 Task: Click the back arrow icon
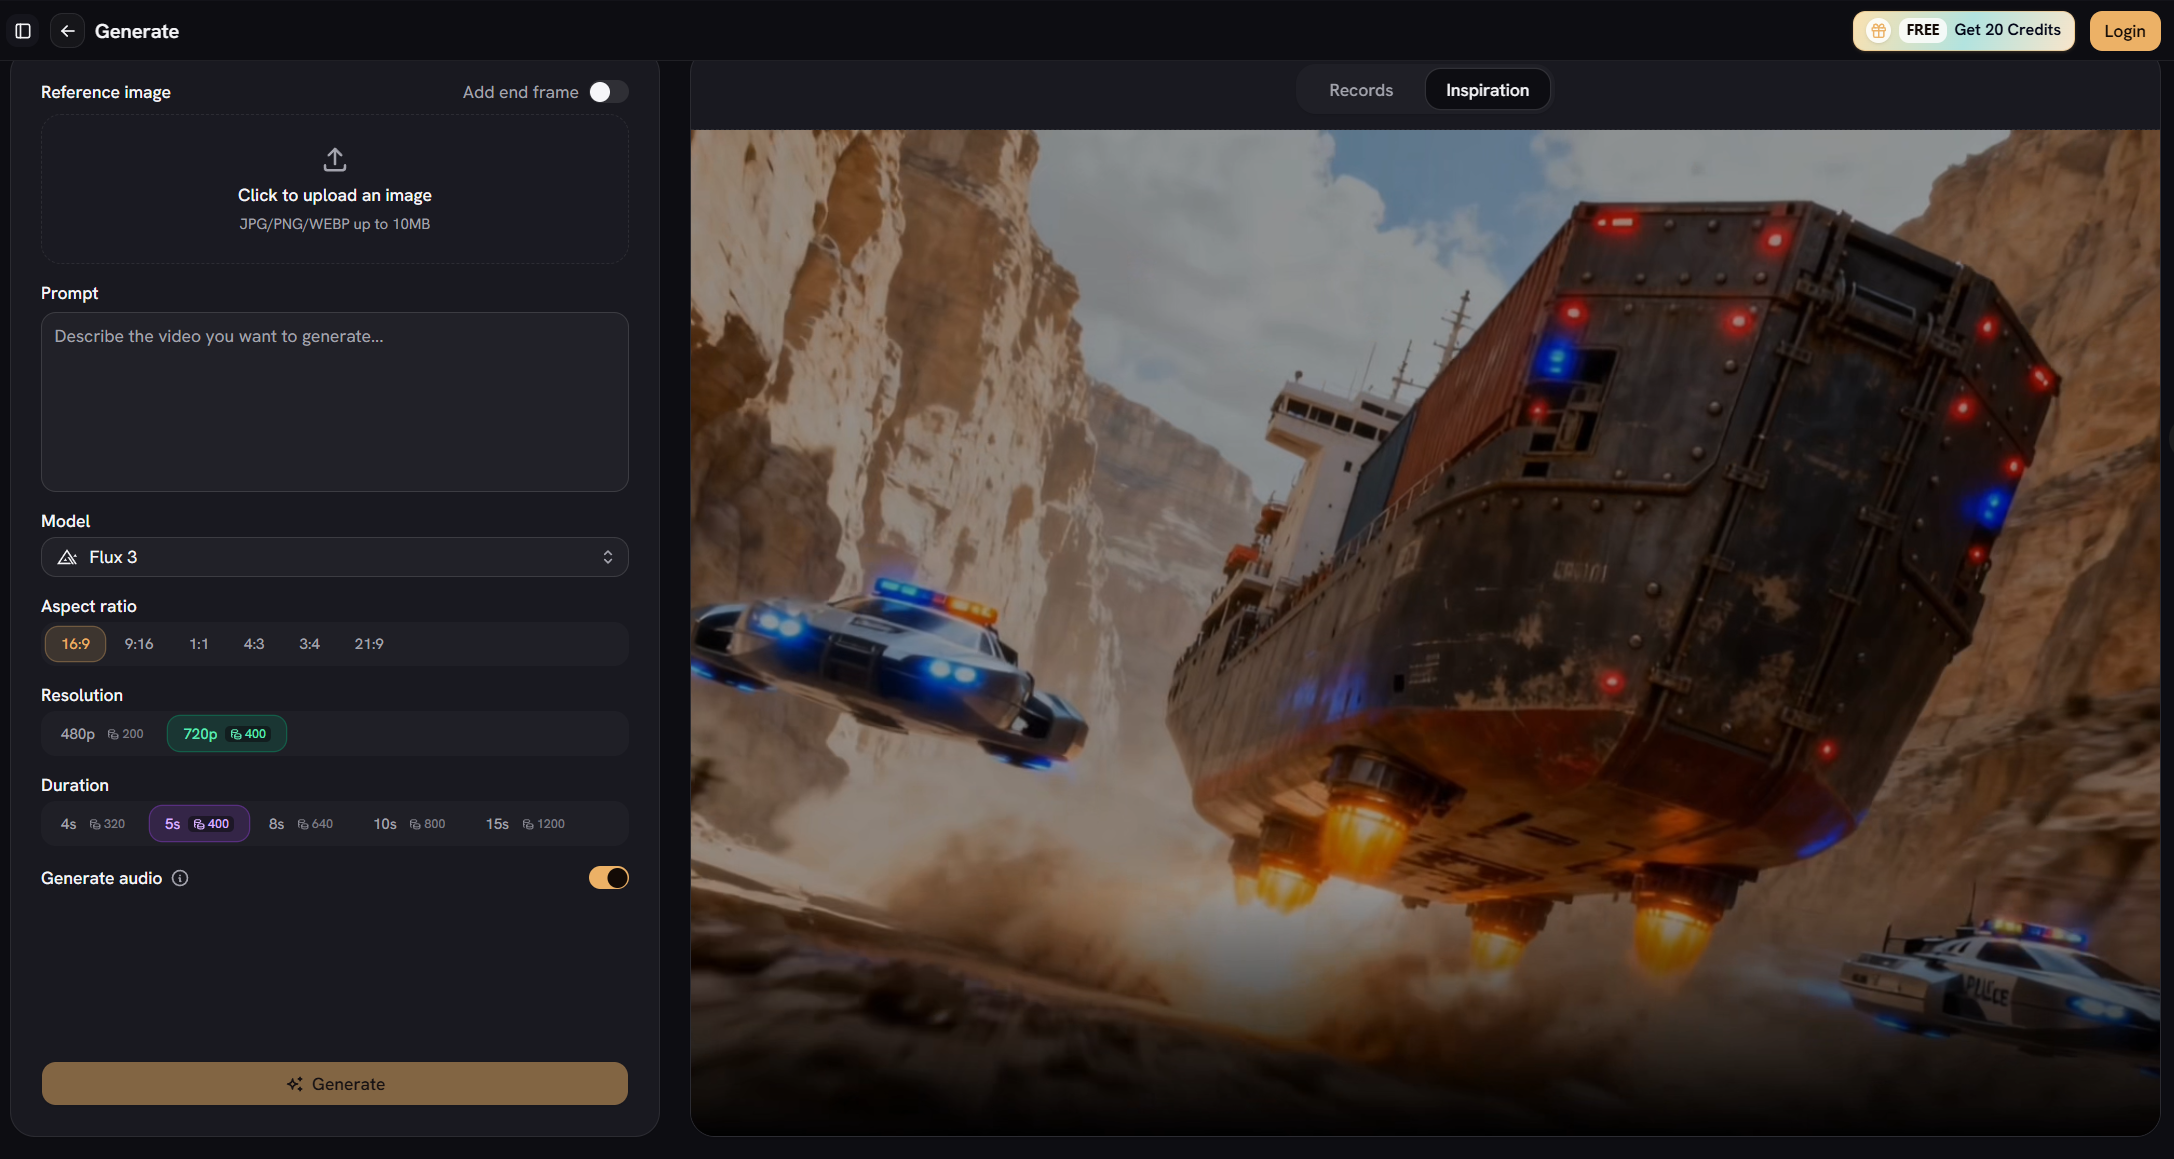tap(67, 31)
